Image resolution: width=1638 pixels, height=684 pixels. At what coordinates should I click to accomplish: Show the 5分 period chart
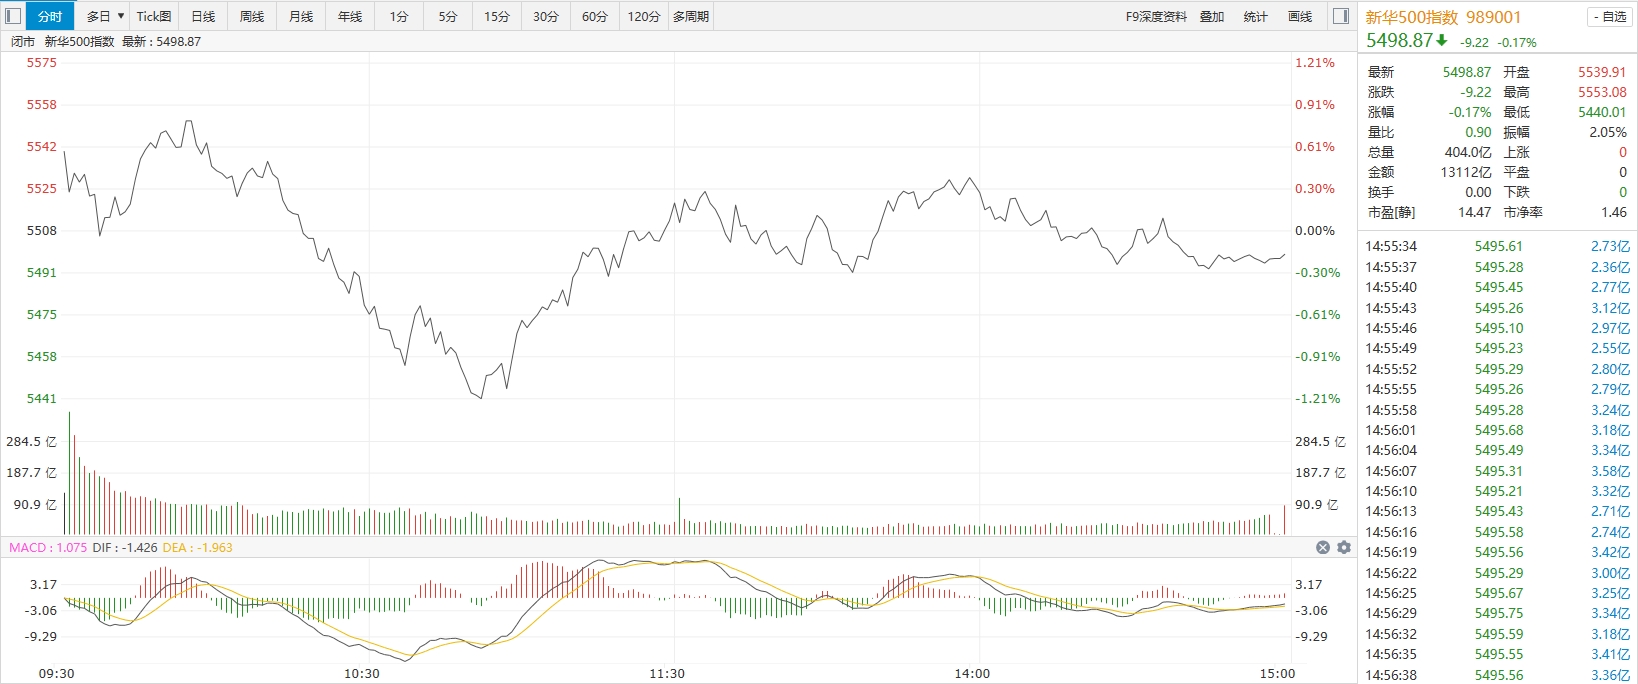pyautogui.click(x=448, y=16)
